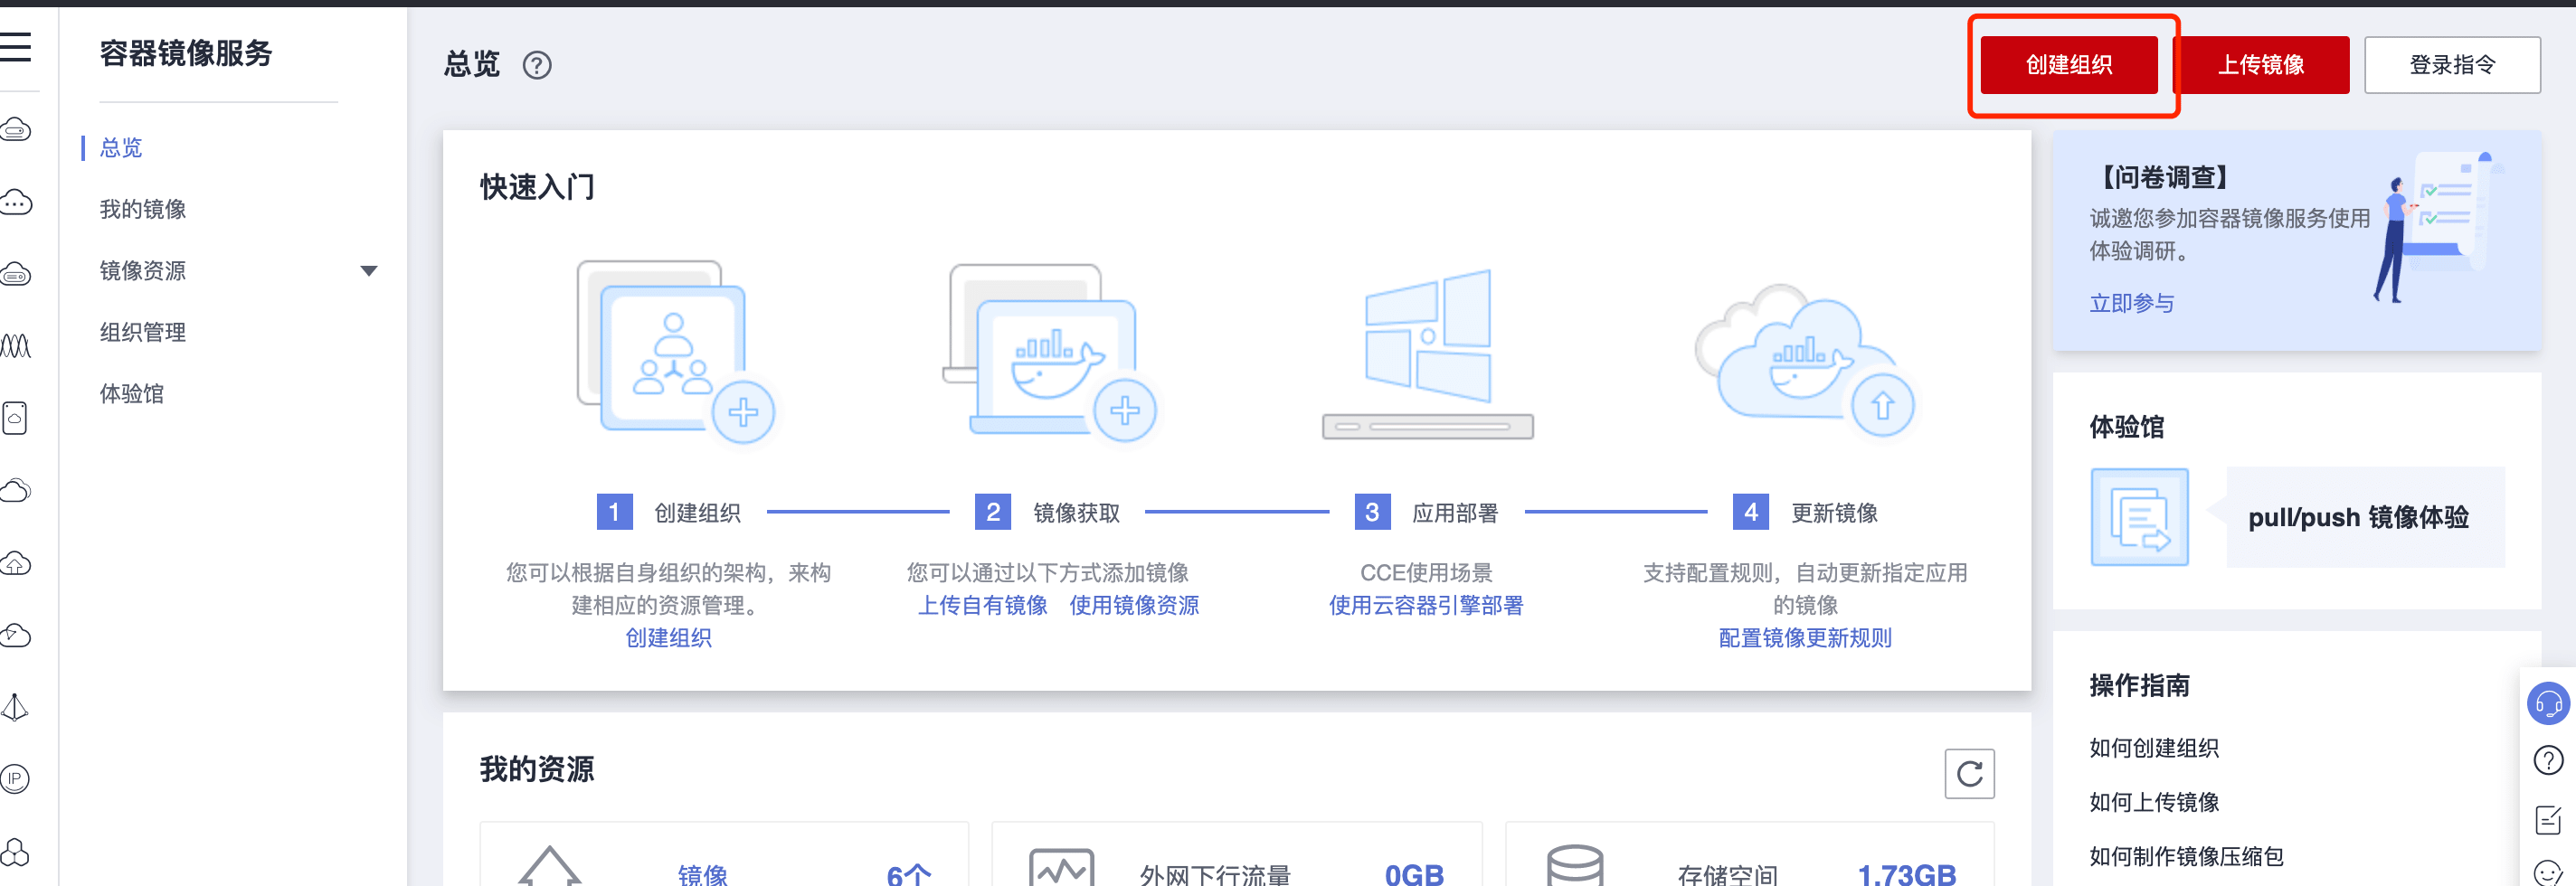
Task: Click the 配置镜像更新规则 link
Action: pyautogui.click(x=1804, y=638)
